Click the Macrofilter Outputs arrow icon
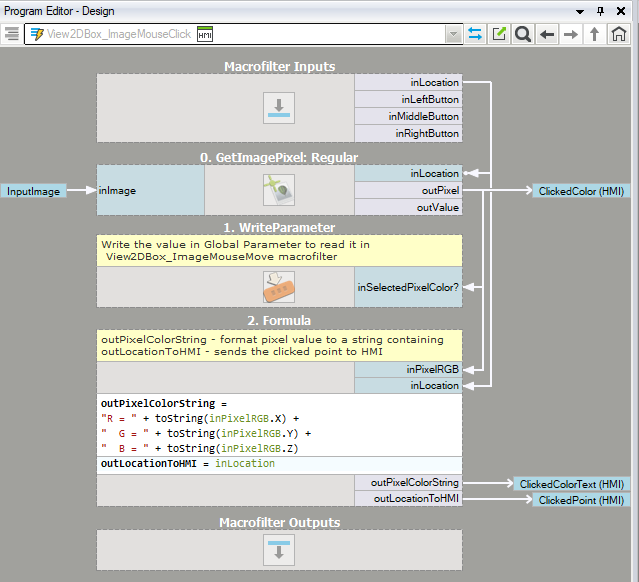The width and height of the screenshot is (639, 582). [279, 550]
